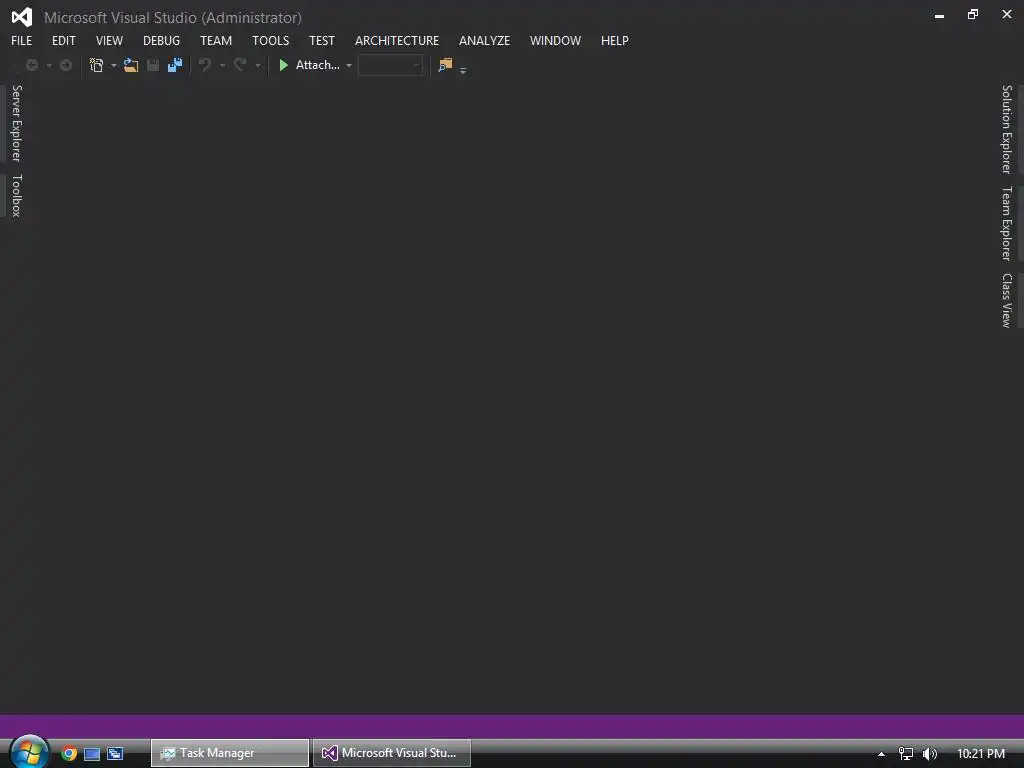The image size is (1024, 768).
Task: Click the Save floppy disk icon
Action: point(153,65)
